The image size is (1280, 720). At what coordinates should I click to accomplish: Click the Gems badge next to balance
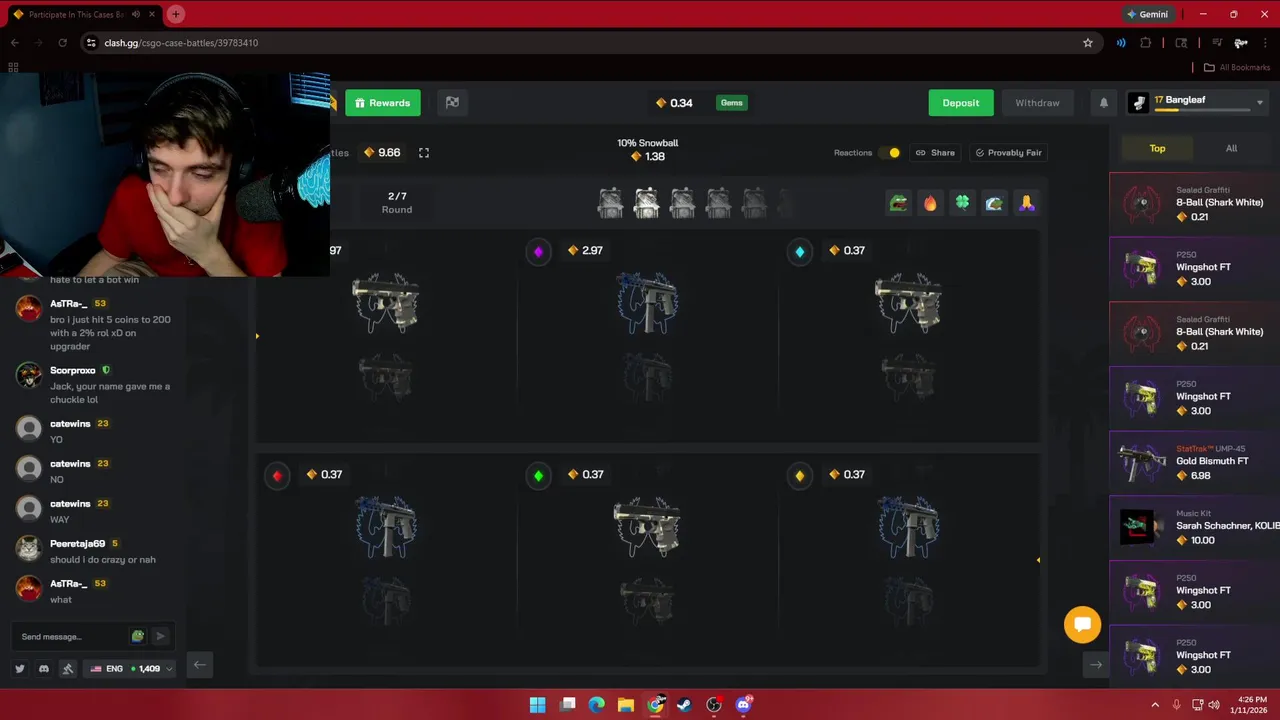click(x=732, y=103)
